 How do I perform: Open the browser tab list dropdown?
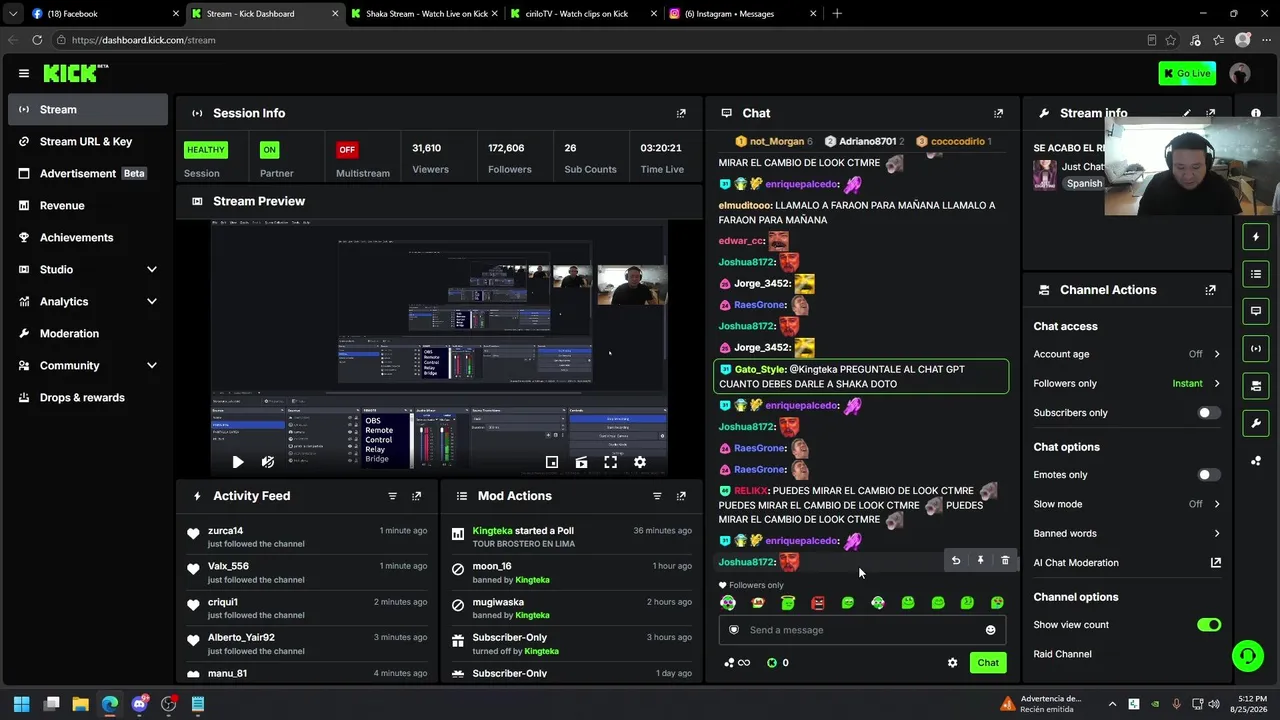13,14
